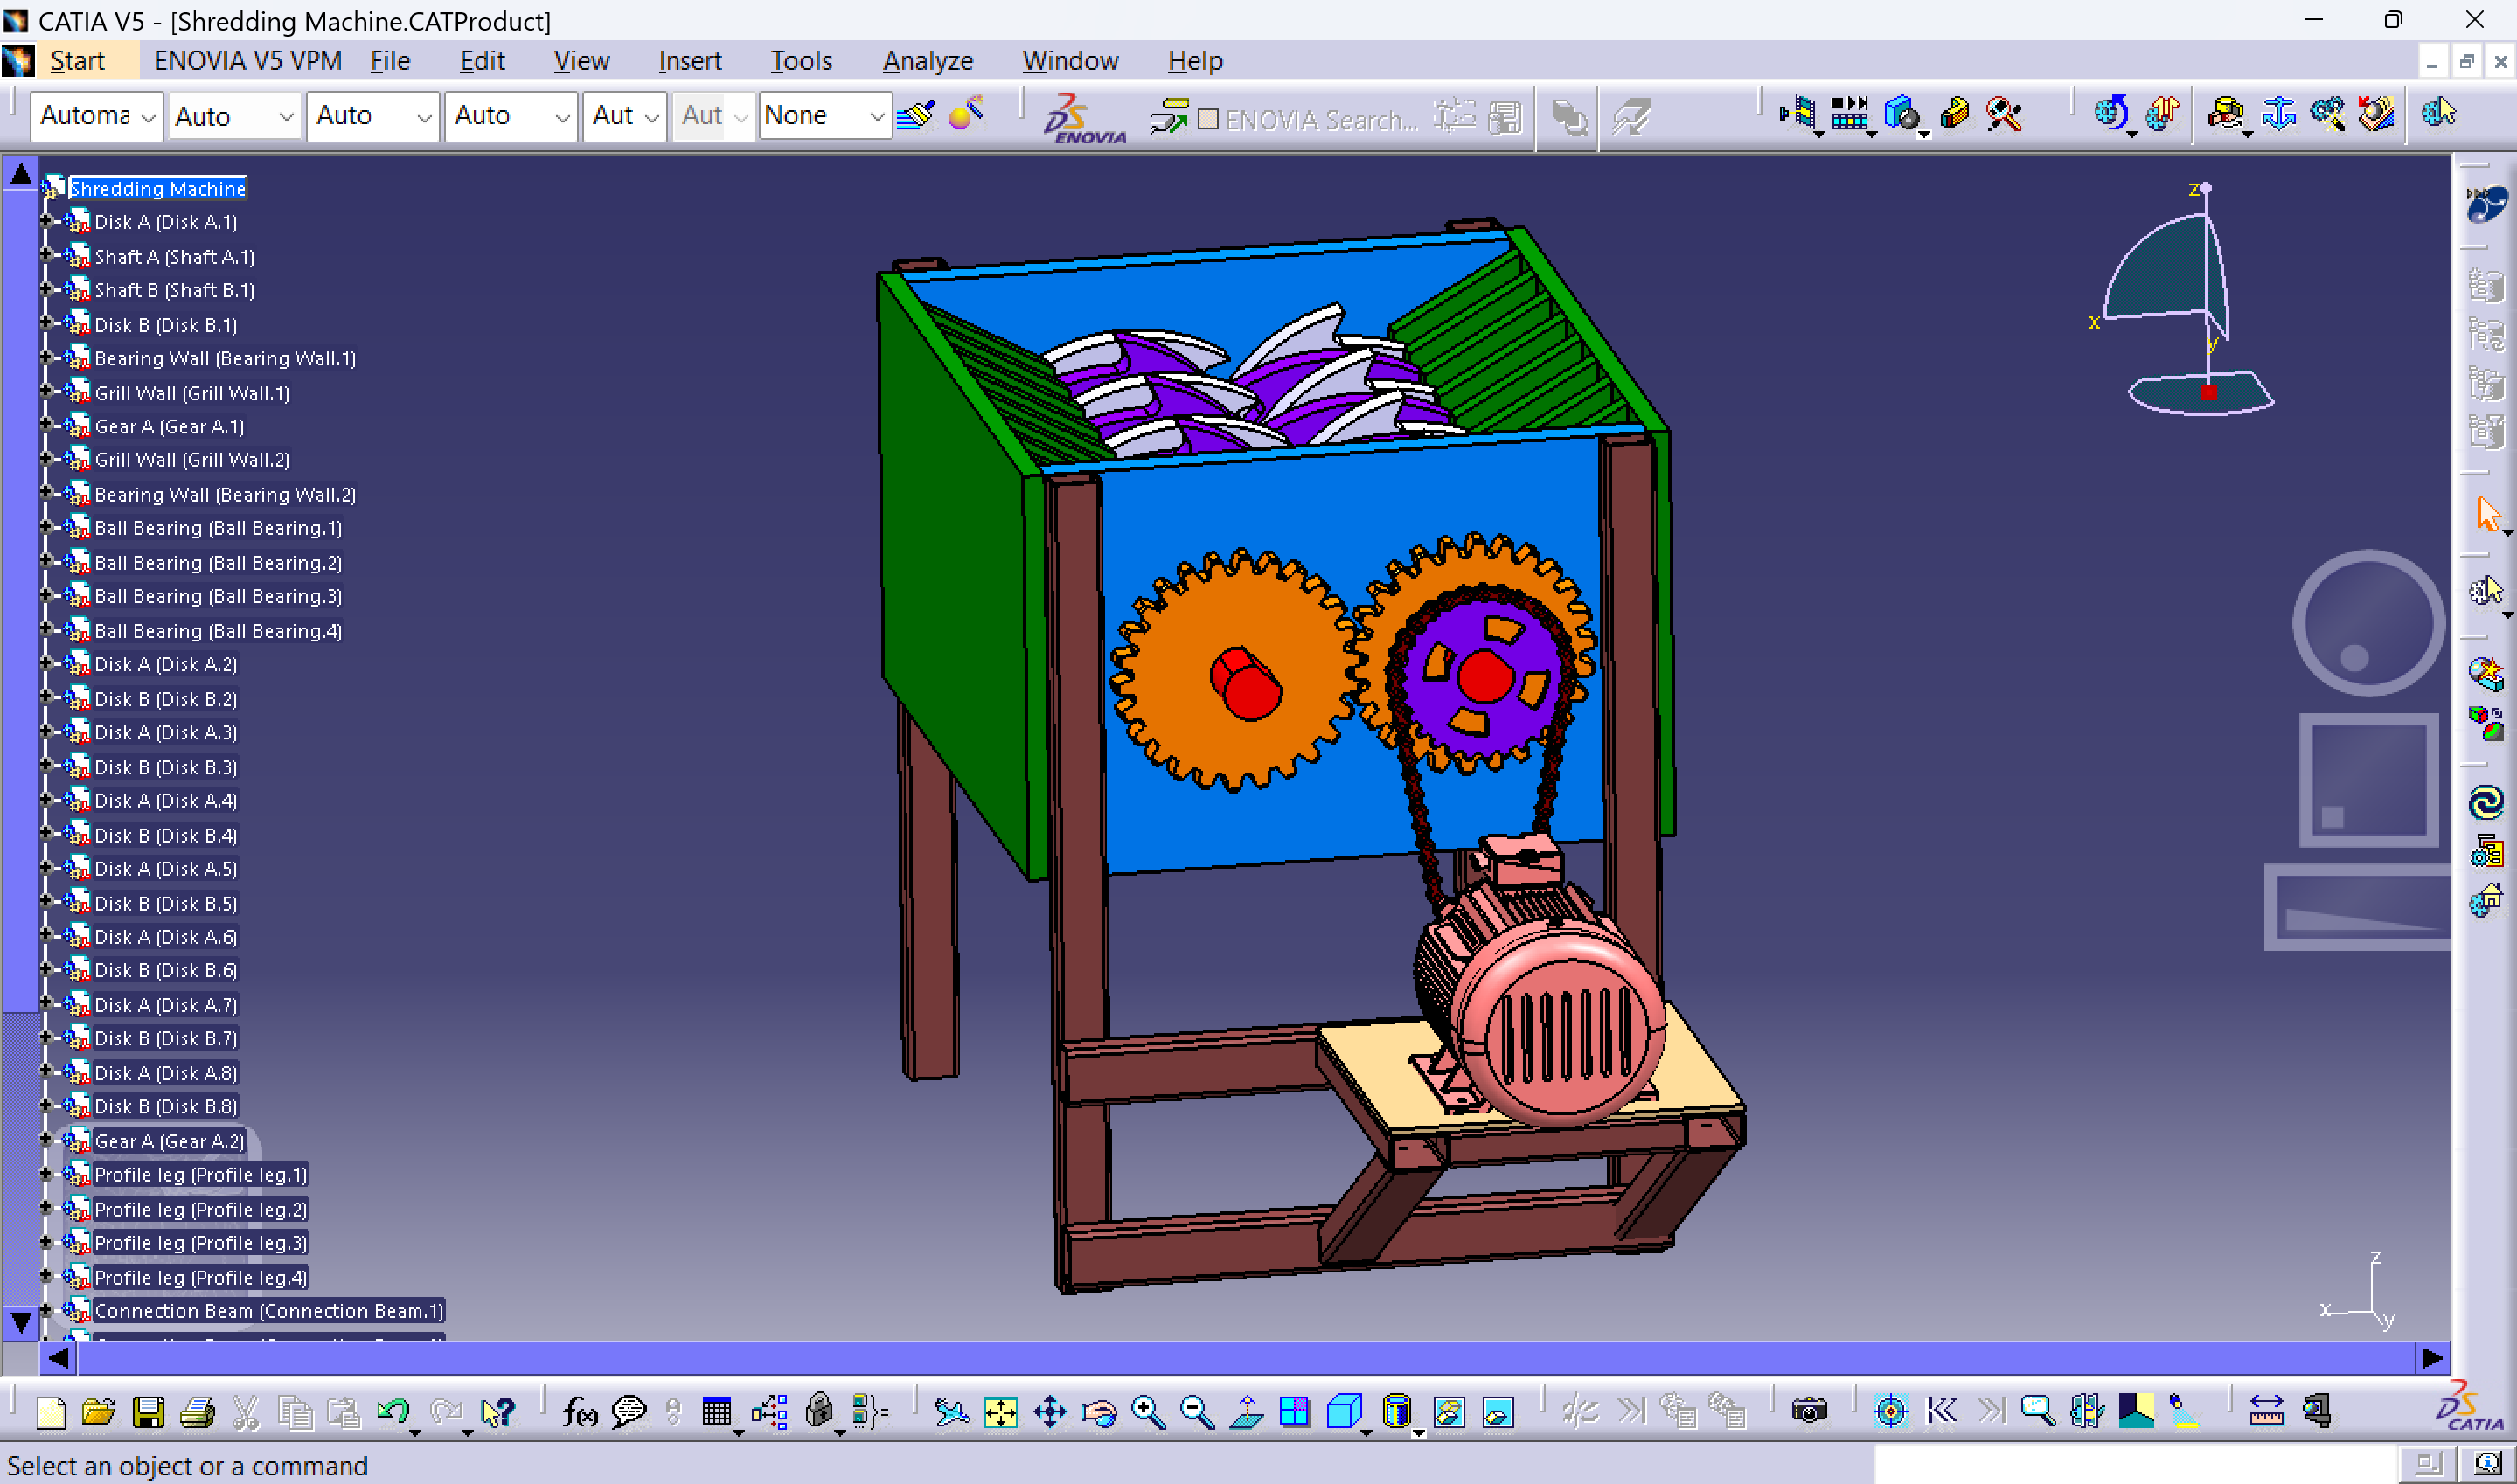Zoom in with the magnifier plus
2517x1484 pixels.
tap(1148, 1411)
